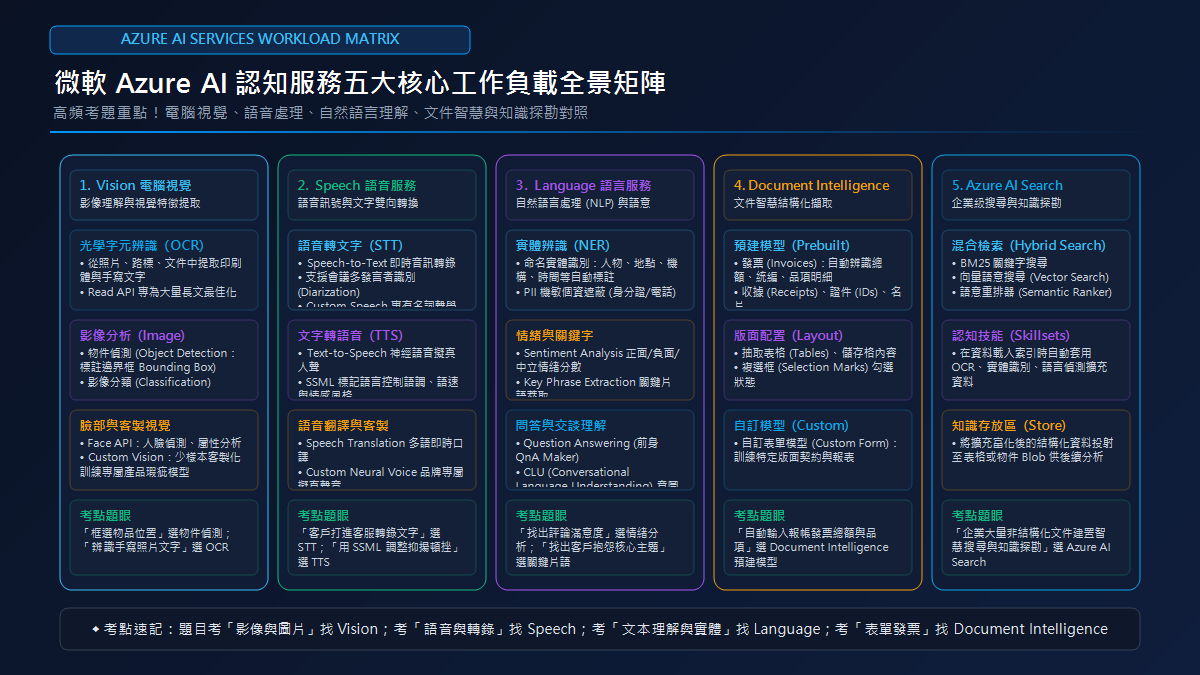Click the 抽取表格 (Tables) bullet
This screenshot has height=675, width=1200.
(x=815, y=353)
